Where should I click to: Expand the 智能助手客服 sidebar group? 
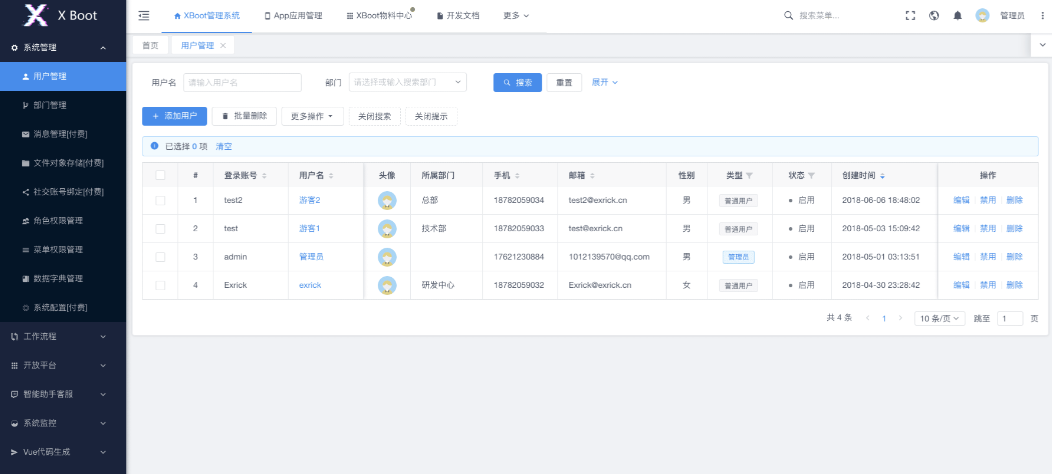[63, 394]
